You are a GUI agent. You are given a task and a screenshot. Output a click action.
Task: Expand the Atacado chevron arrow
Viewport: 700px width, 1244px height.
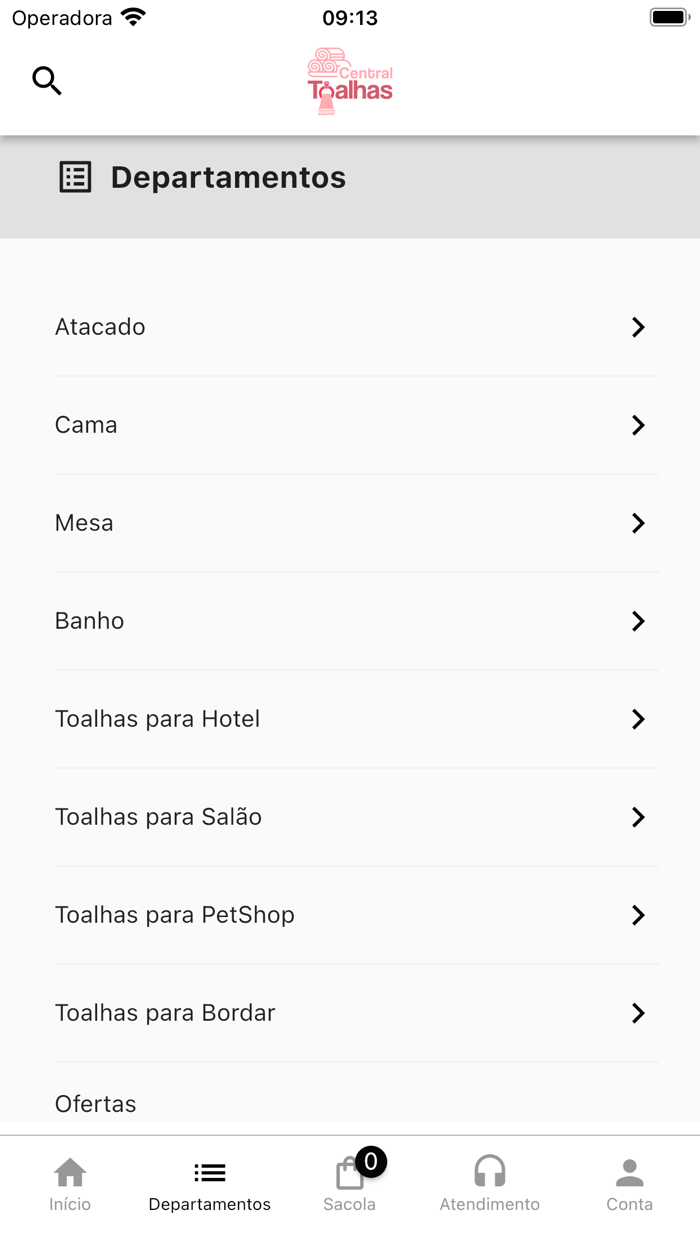tap(638, 327)
